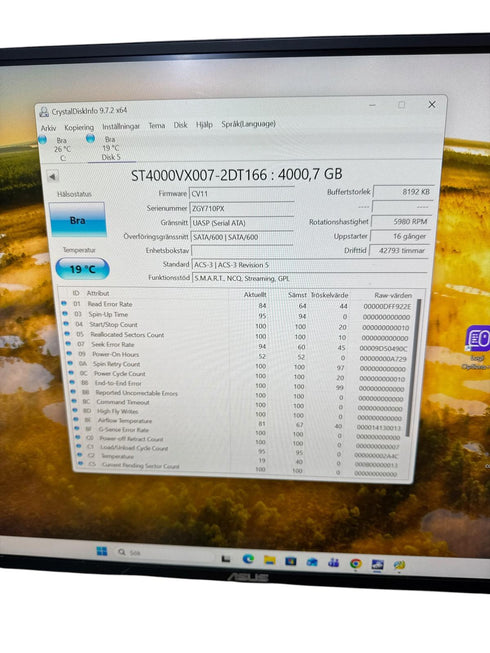Click the Attribut column header
This screenshot has width=490, height=653.
(98, 293)
